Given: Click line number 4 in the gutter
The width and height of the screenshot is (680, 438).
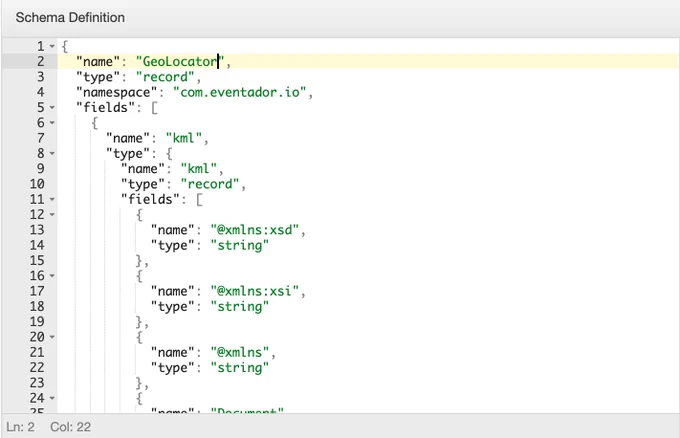Looking at the screenshot, I should click(x=40, y=92).
